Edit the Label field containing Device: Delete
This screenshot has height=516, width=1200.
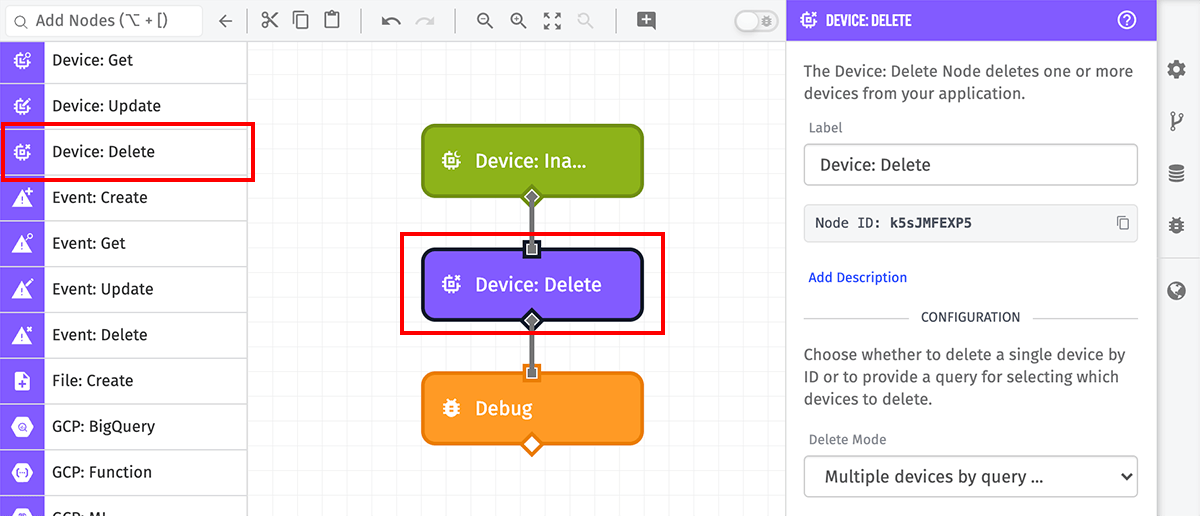tap(970, 165)
